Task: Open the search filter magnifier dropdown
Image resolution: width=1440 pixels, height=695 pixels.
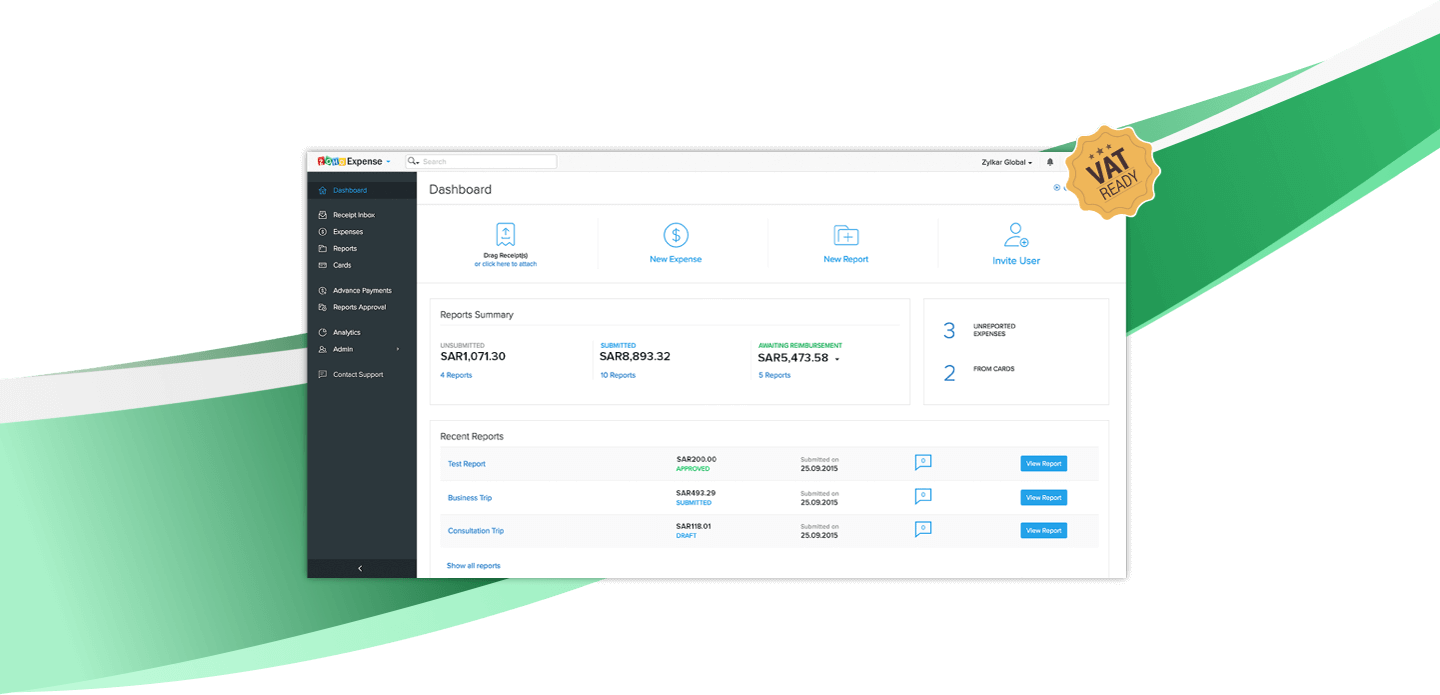Action: click(412, 161)
